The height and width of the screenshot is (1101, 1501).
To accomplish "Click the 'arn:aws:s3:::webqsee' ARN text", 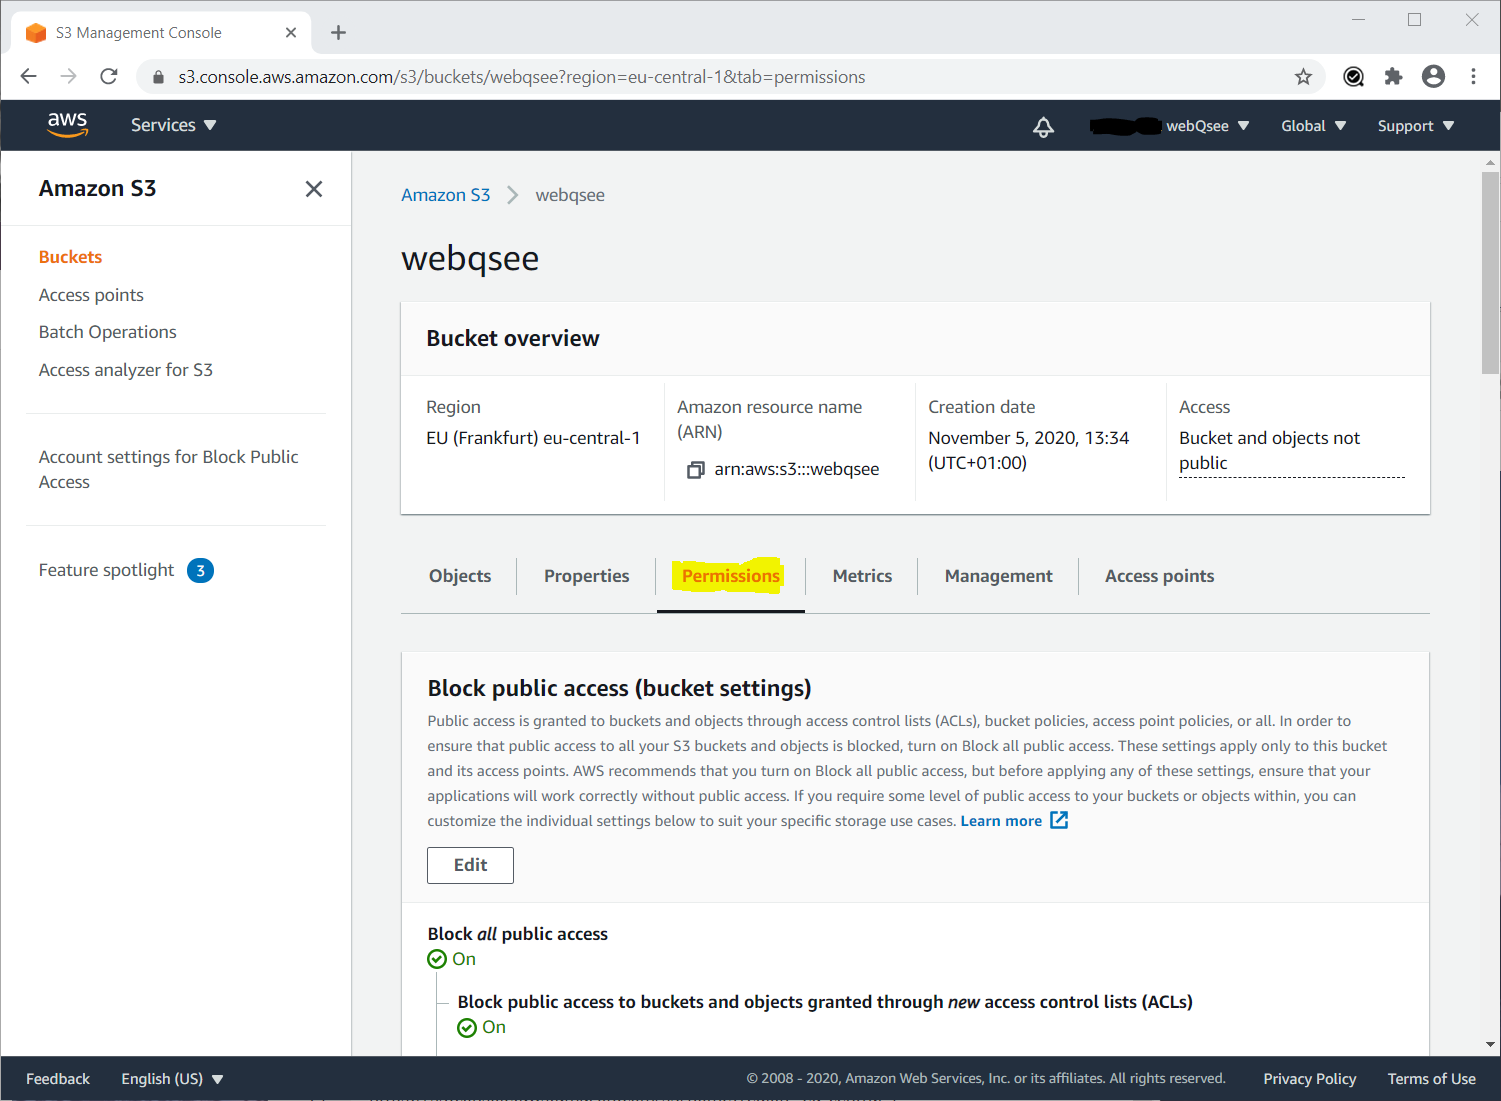I will click(797, 469).
